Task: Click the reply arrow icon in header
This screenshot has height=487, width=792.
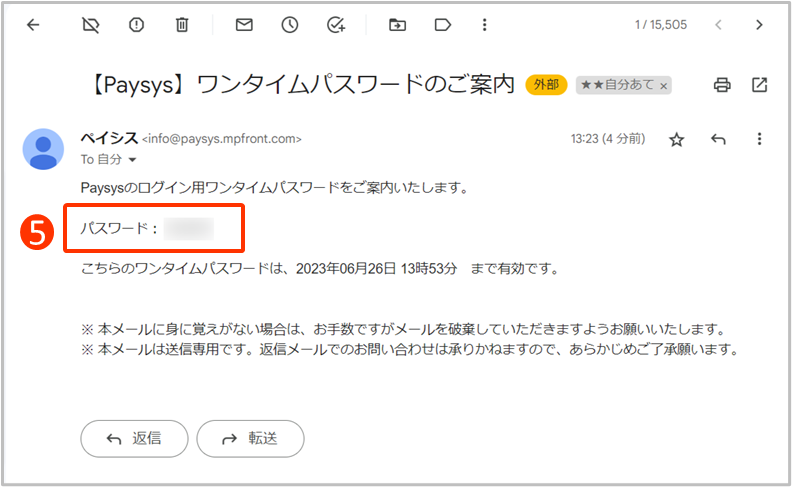Action: click(717, 139)
